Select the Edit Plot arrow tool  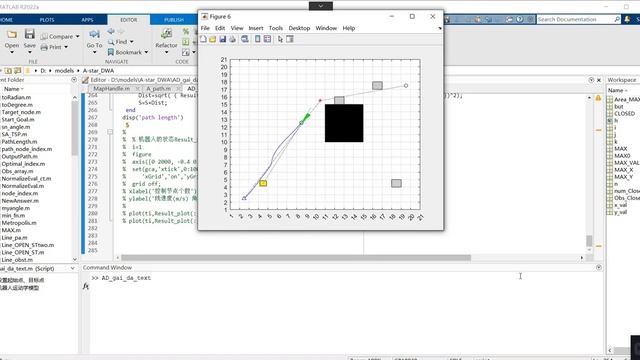[280, 39]
